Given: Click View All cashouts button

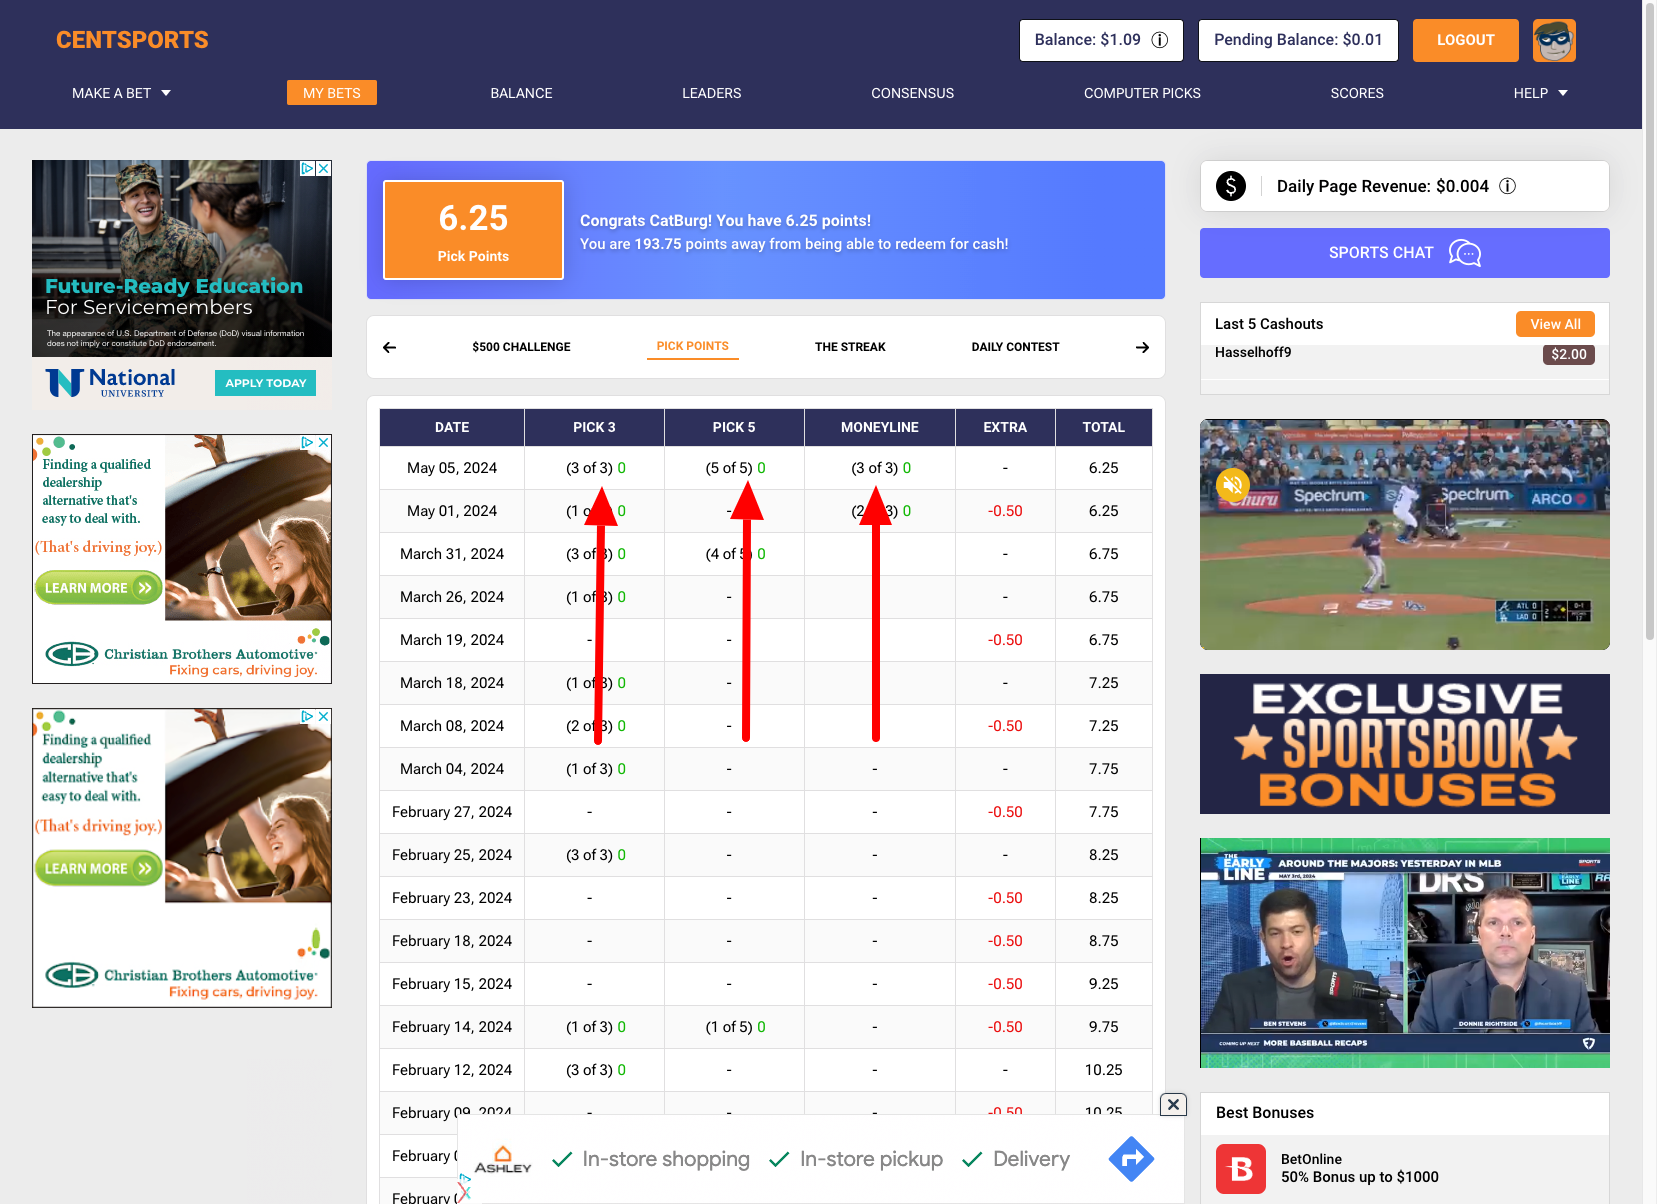Looking at the screenshot, I should coord(1555,324).
